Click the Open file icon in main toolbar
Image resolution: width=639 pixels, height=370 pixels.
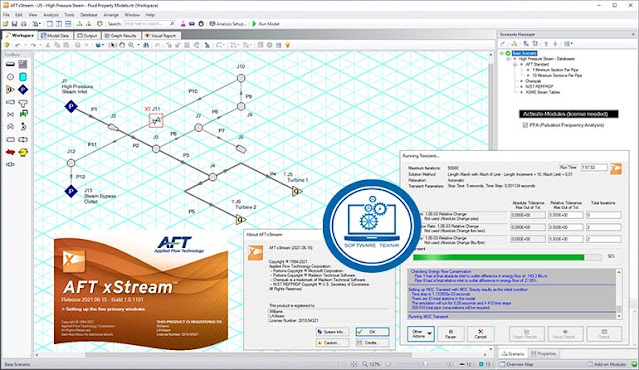(6, 24)
